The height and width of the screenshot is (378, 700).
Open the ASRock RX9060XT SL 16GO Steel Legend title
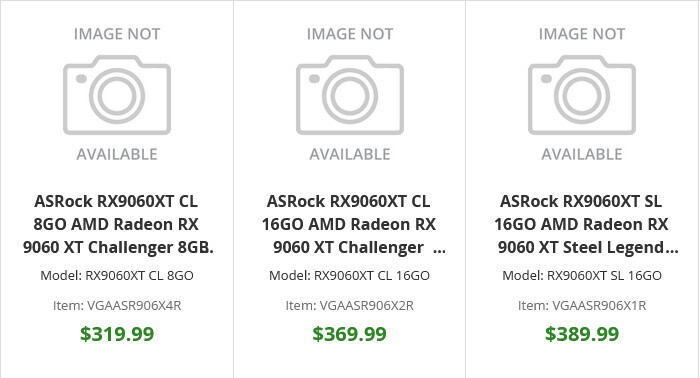tap(582, 224)
